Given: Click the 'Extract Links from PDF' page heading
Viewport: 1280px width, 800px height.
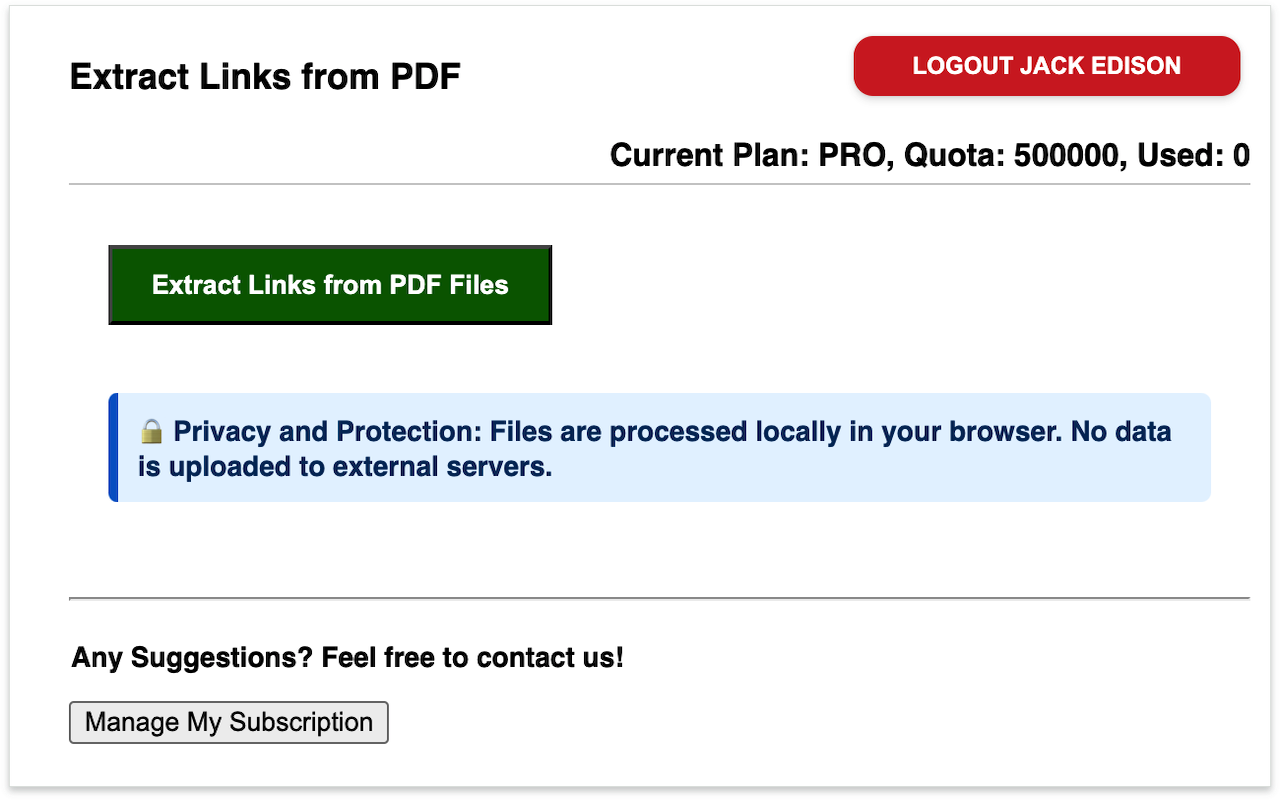Looking at the screenshot, I should (x=265, y=77).
